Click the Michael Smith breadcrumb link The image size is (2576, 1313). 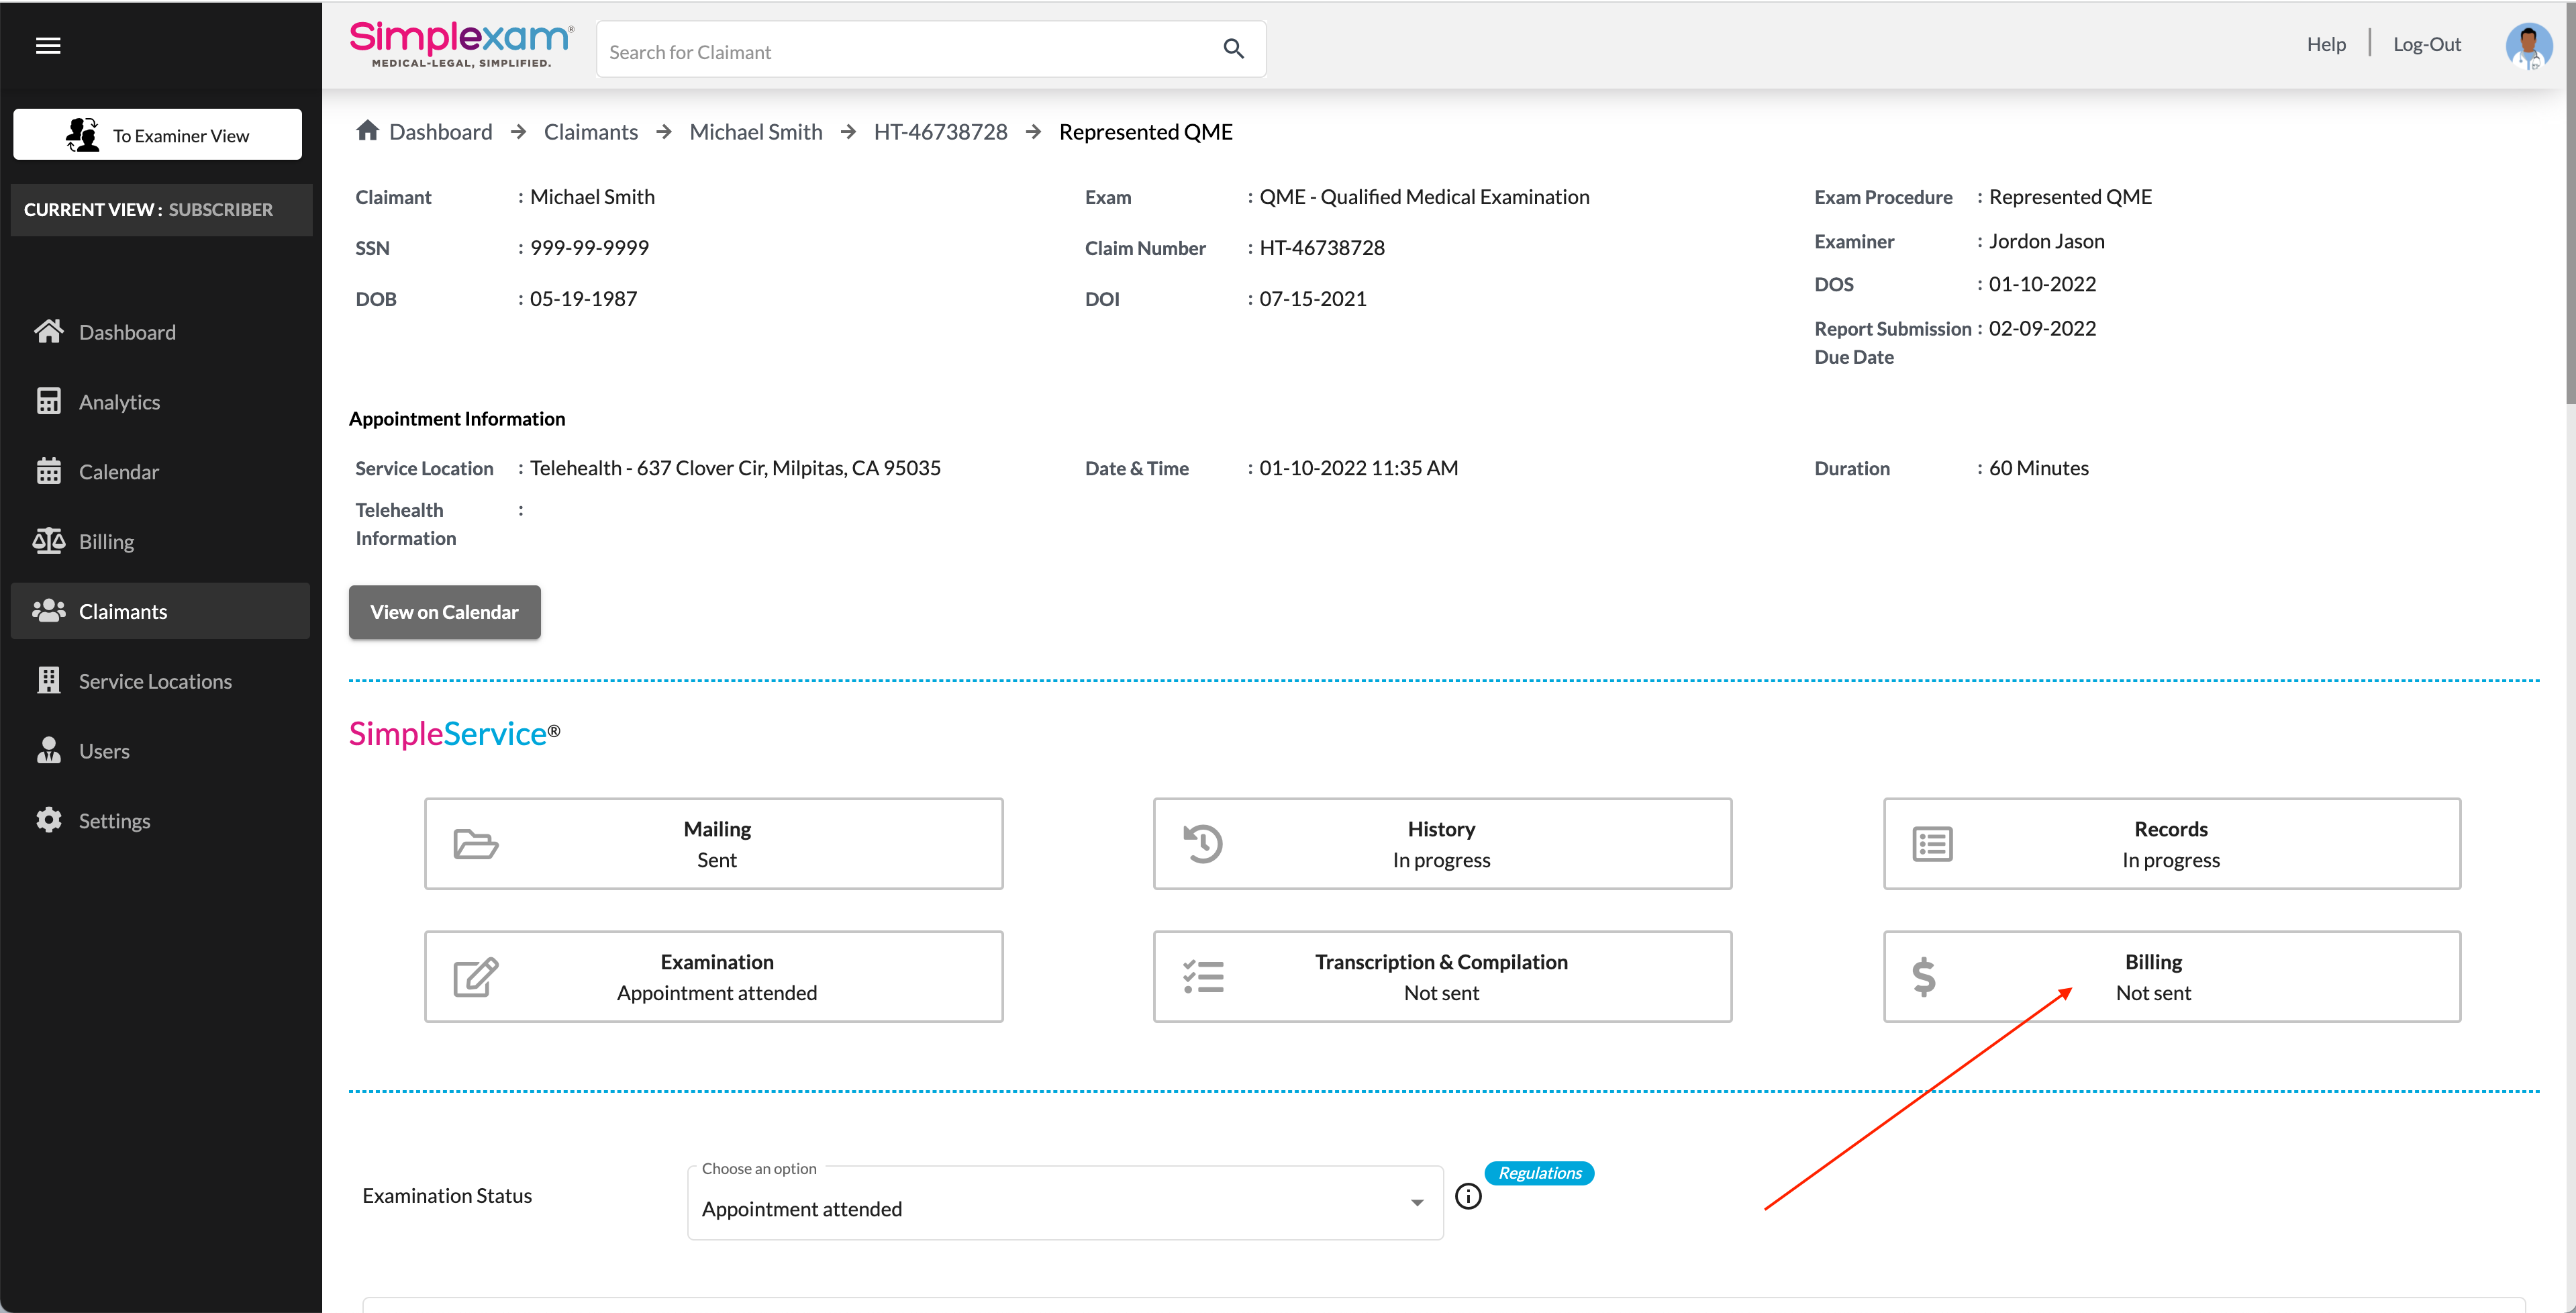(755, 132)
